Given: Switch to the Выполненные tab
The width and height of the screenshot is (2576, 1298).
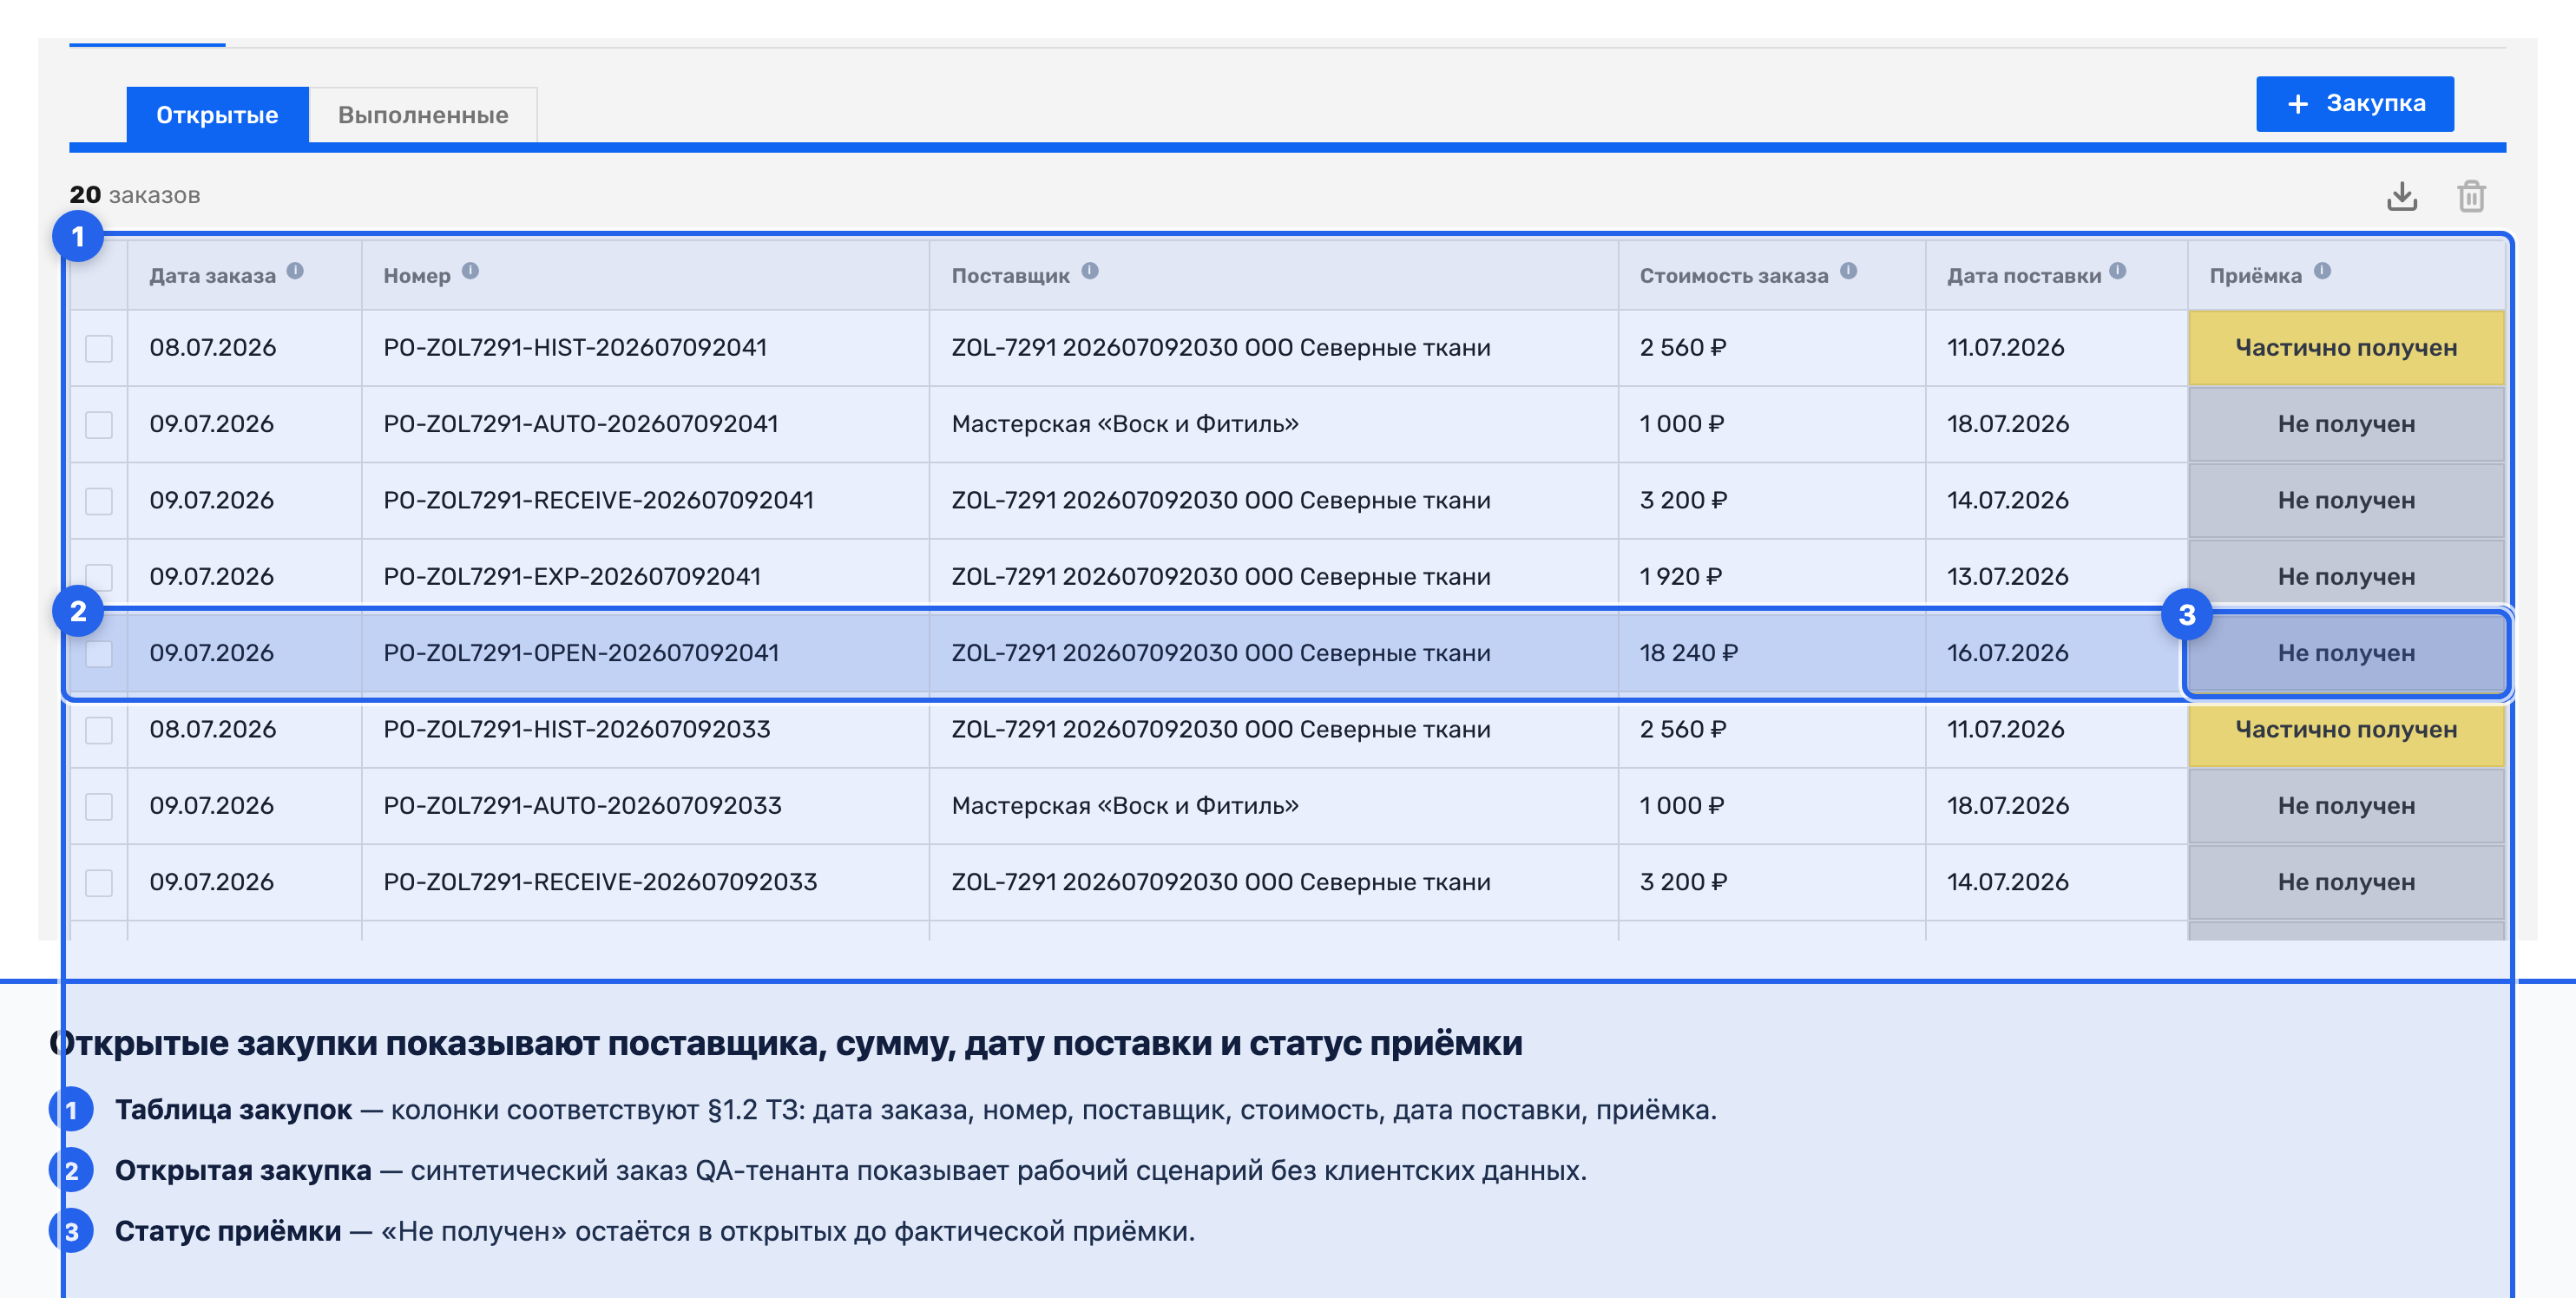Looking at the screenshot, I should coord(423,115).
